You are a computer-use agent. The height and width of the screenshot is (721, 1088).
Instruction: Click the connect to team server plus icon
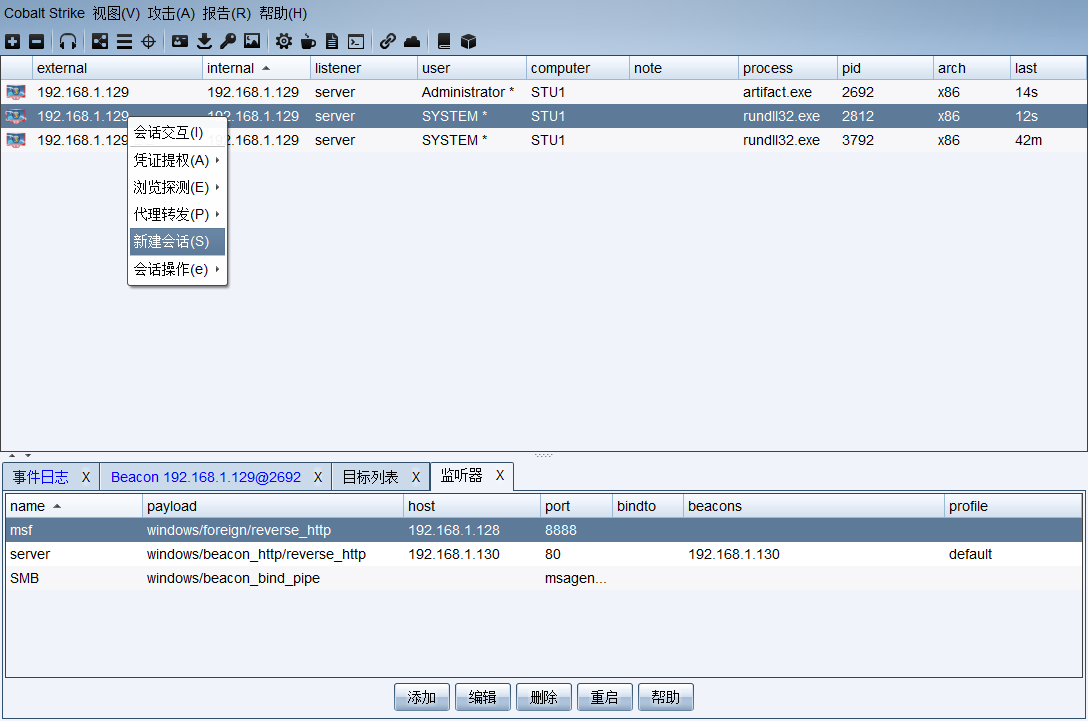12,42
